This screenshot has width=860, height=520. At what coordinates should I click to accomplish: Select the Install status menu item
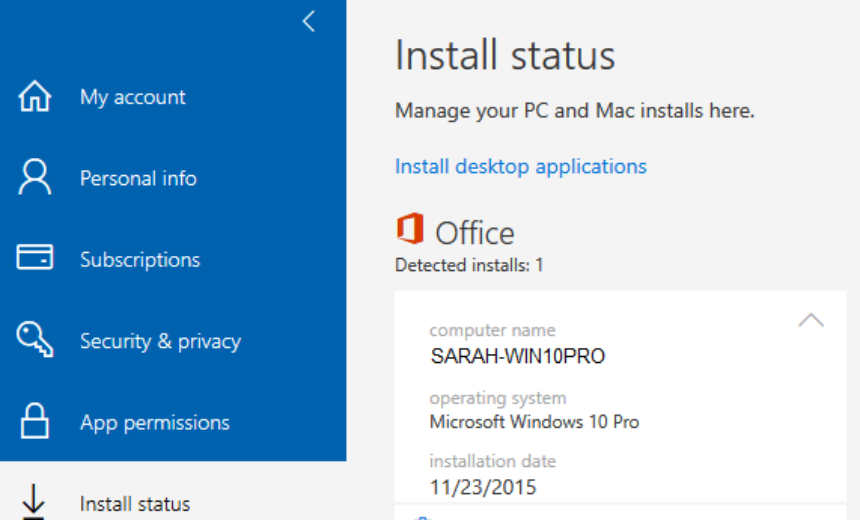[x=135, y=504]
